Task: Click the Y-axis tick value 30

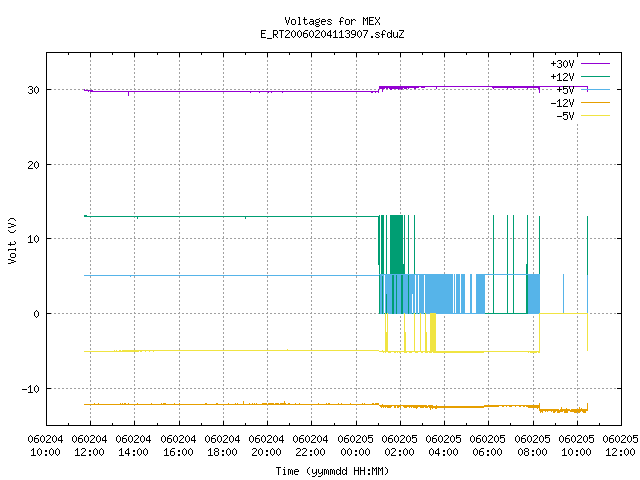Action: point(33,90)
